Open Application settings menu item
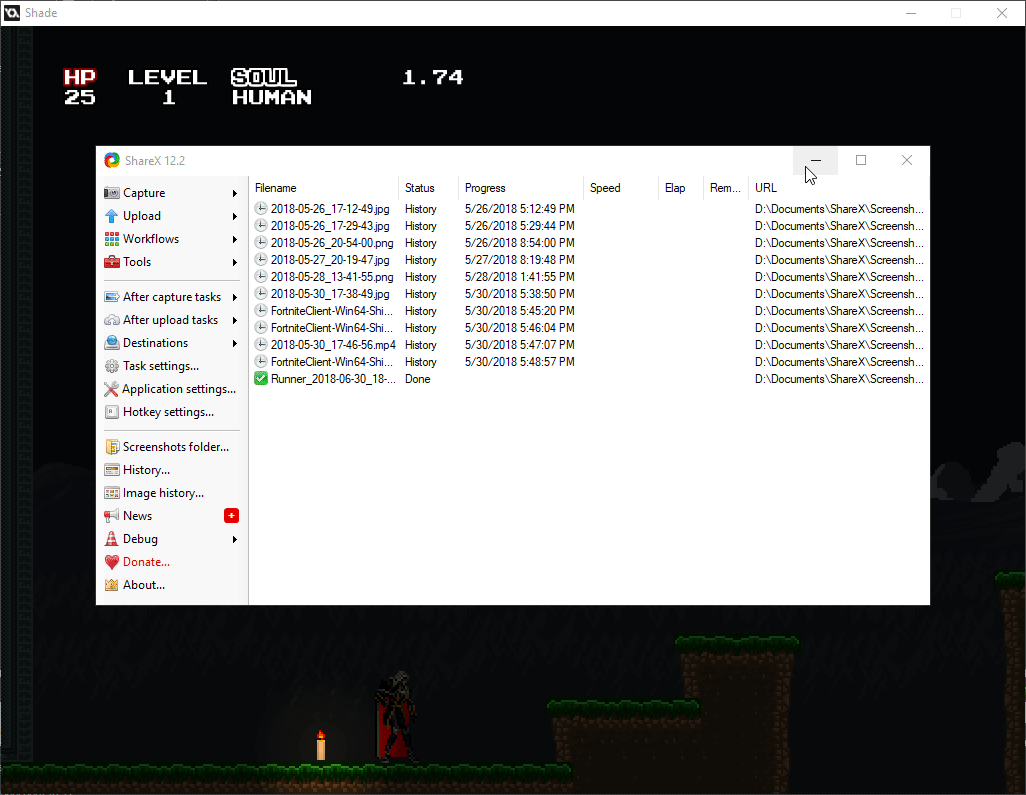The image size is (1026, 795). [172, 389]
